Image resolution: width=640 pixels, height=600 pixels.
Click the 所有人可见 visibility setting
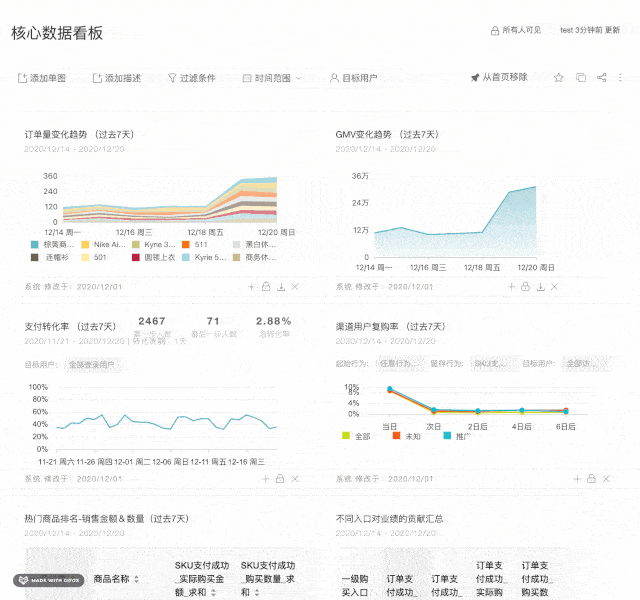click(515, 30)
